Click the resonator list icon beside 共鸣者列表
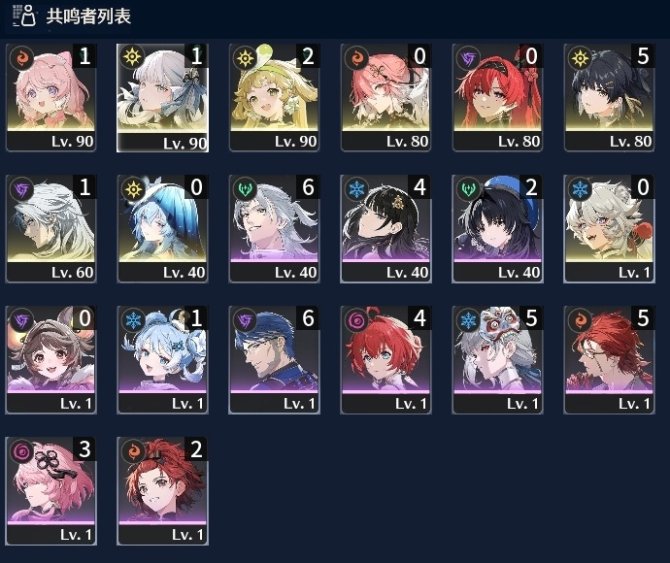This screenshot has width=670, height=563. (x=24, y=16)
